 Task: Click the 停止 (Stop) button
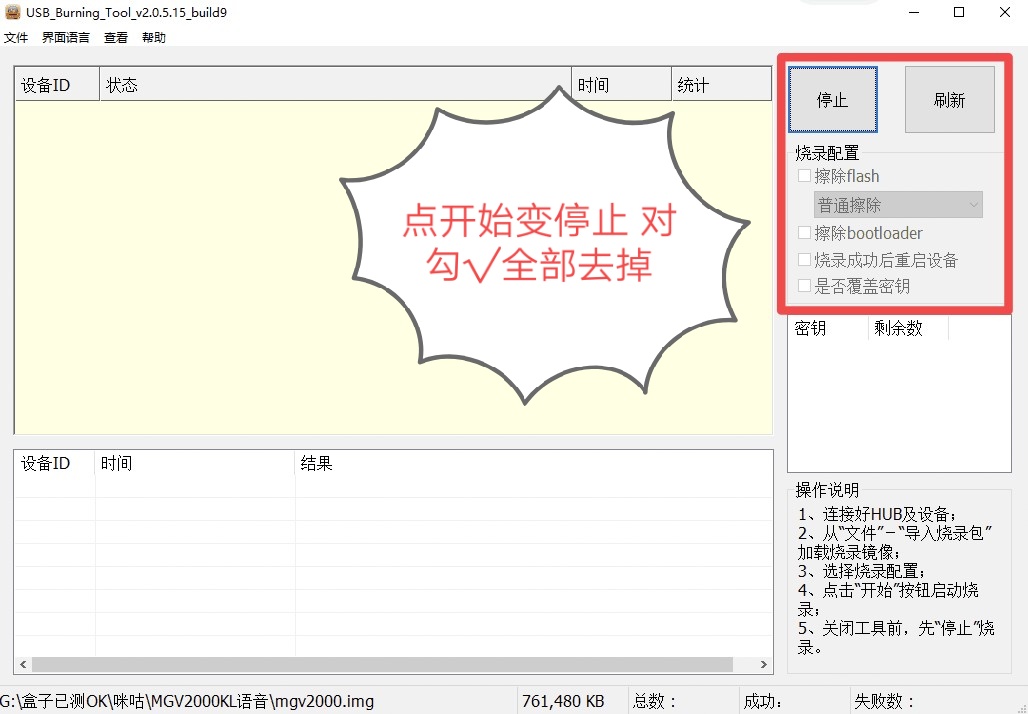pyautogui.click(x=833, y=100)
